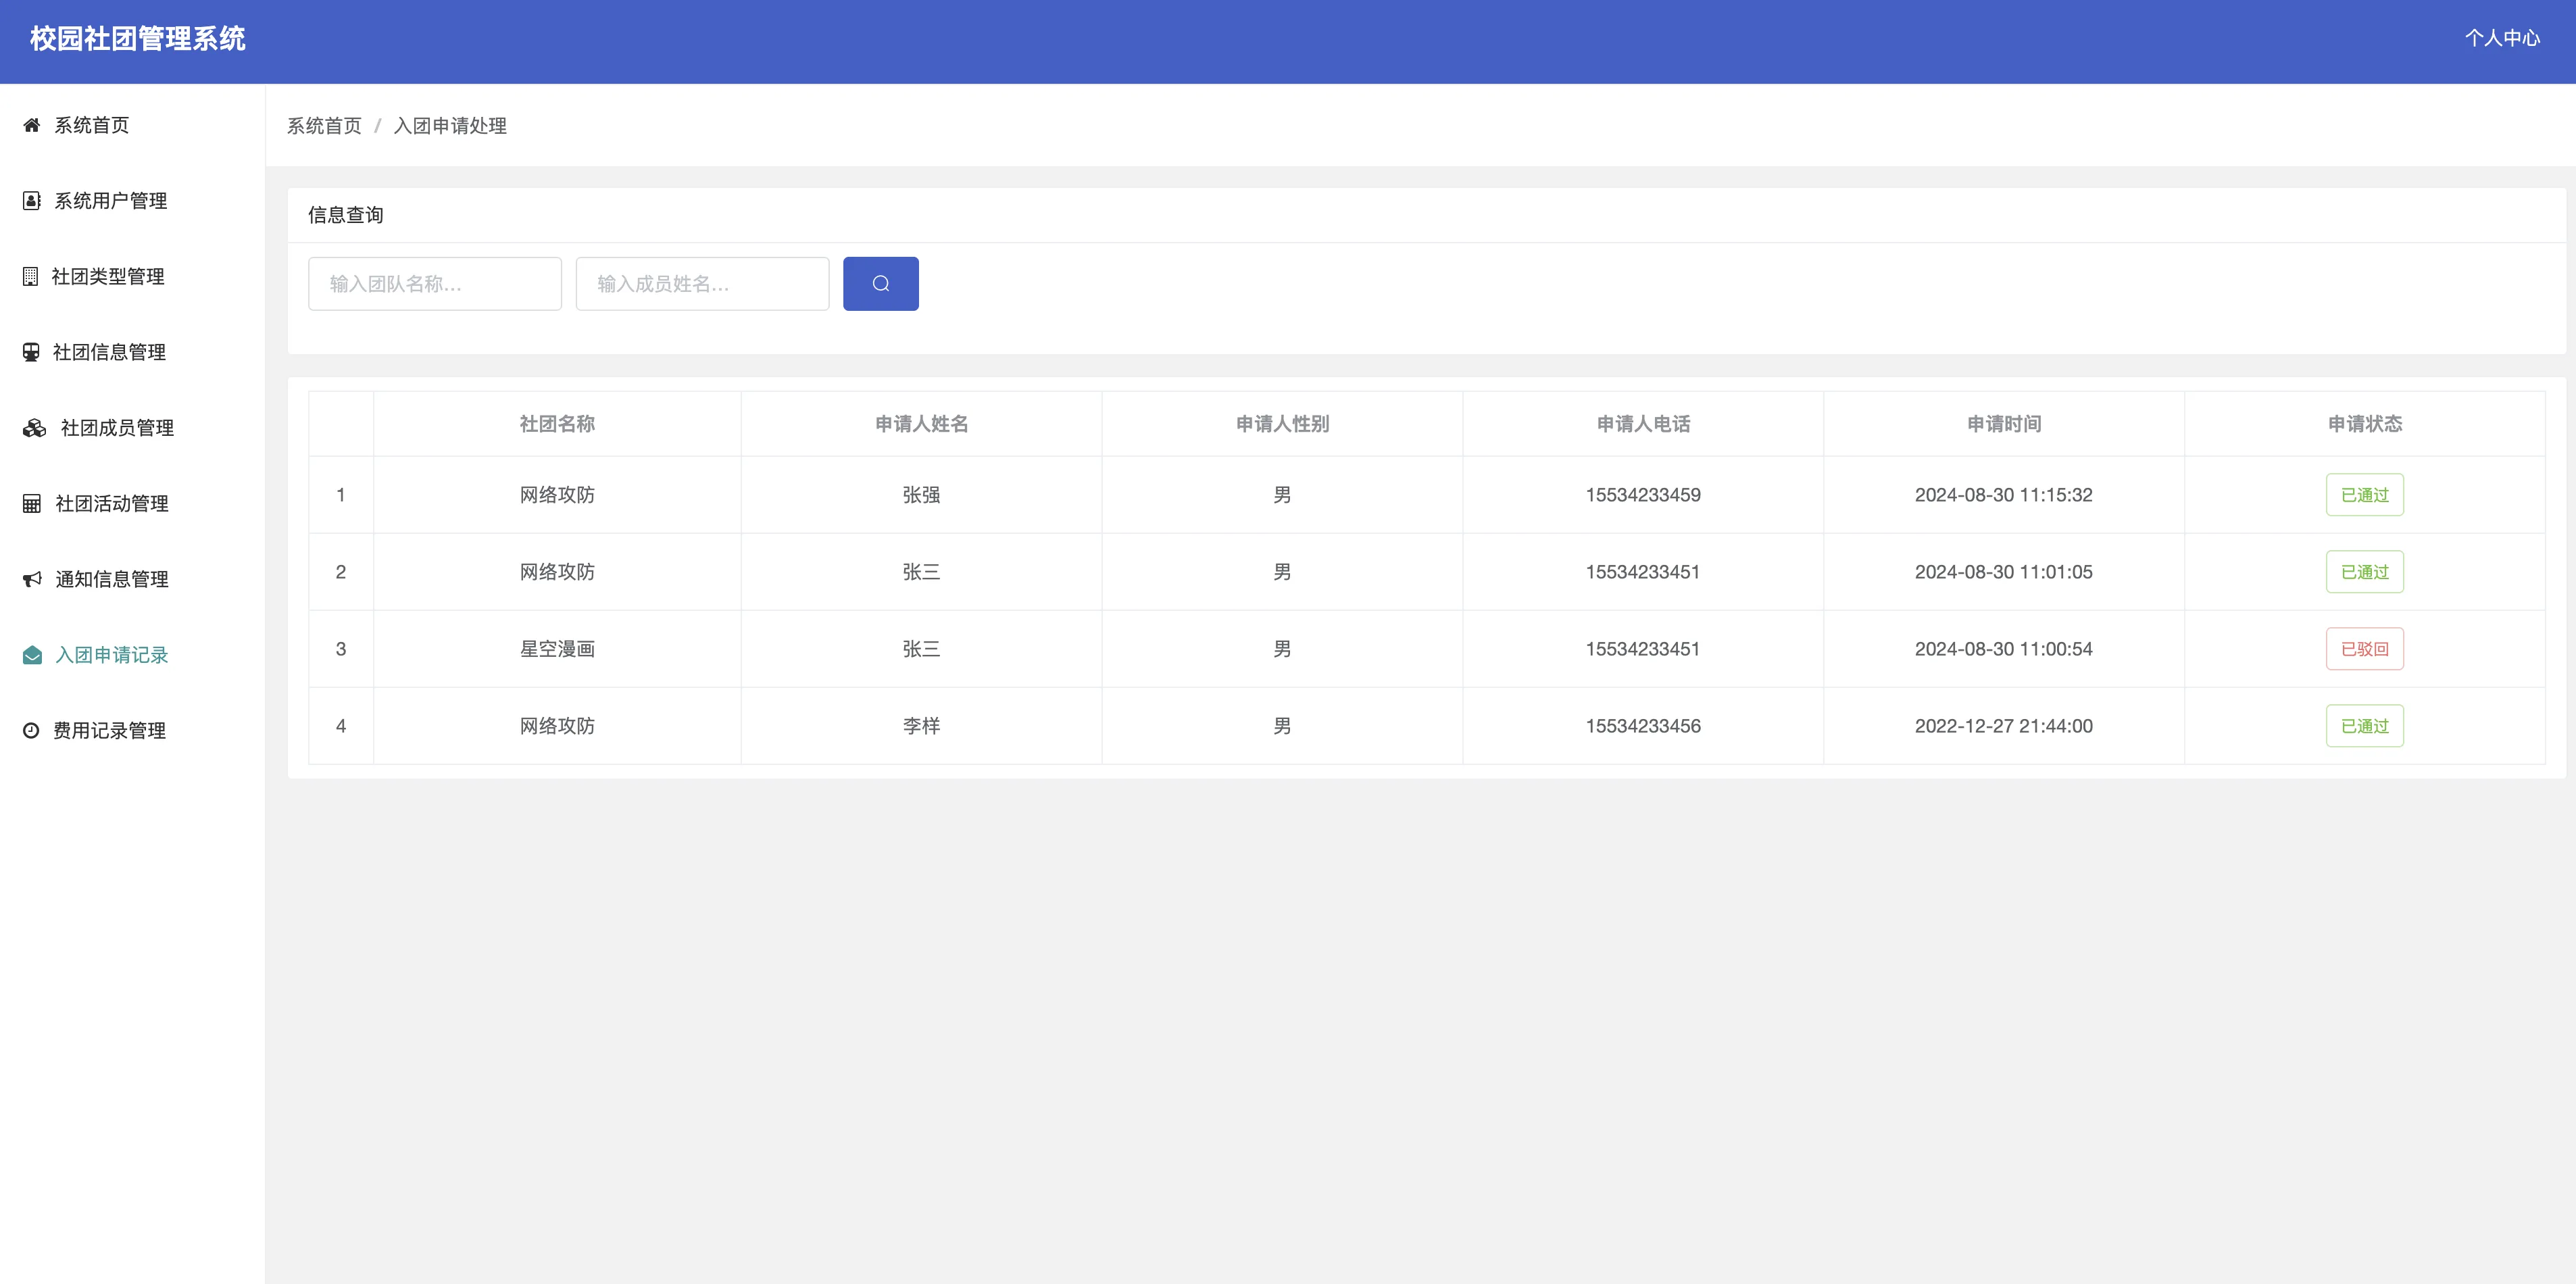This screenshot has height=1284, width=2576.
Task: Click the building icon for 社团类型管理
Action: 31,277
